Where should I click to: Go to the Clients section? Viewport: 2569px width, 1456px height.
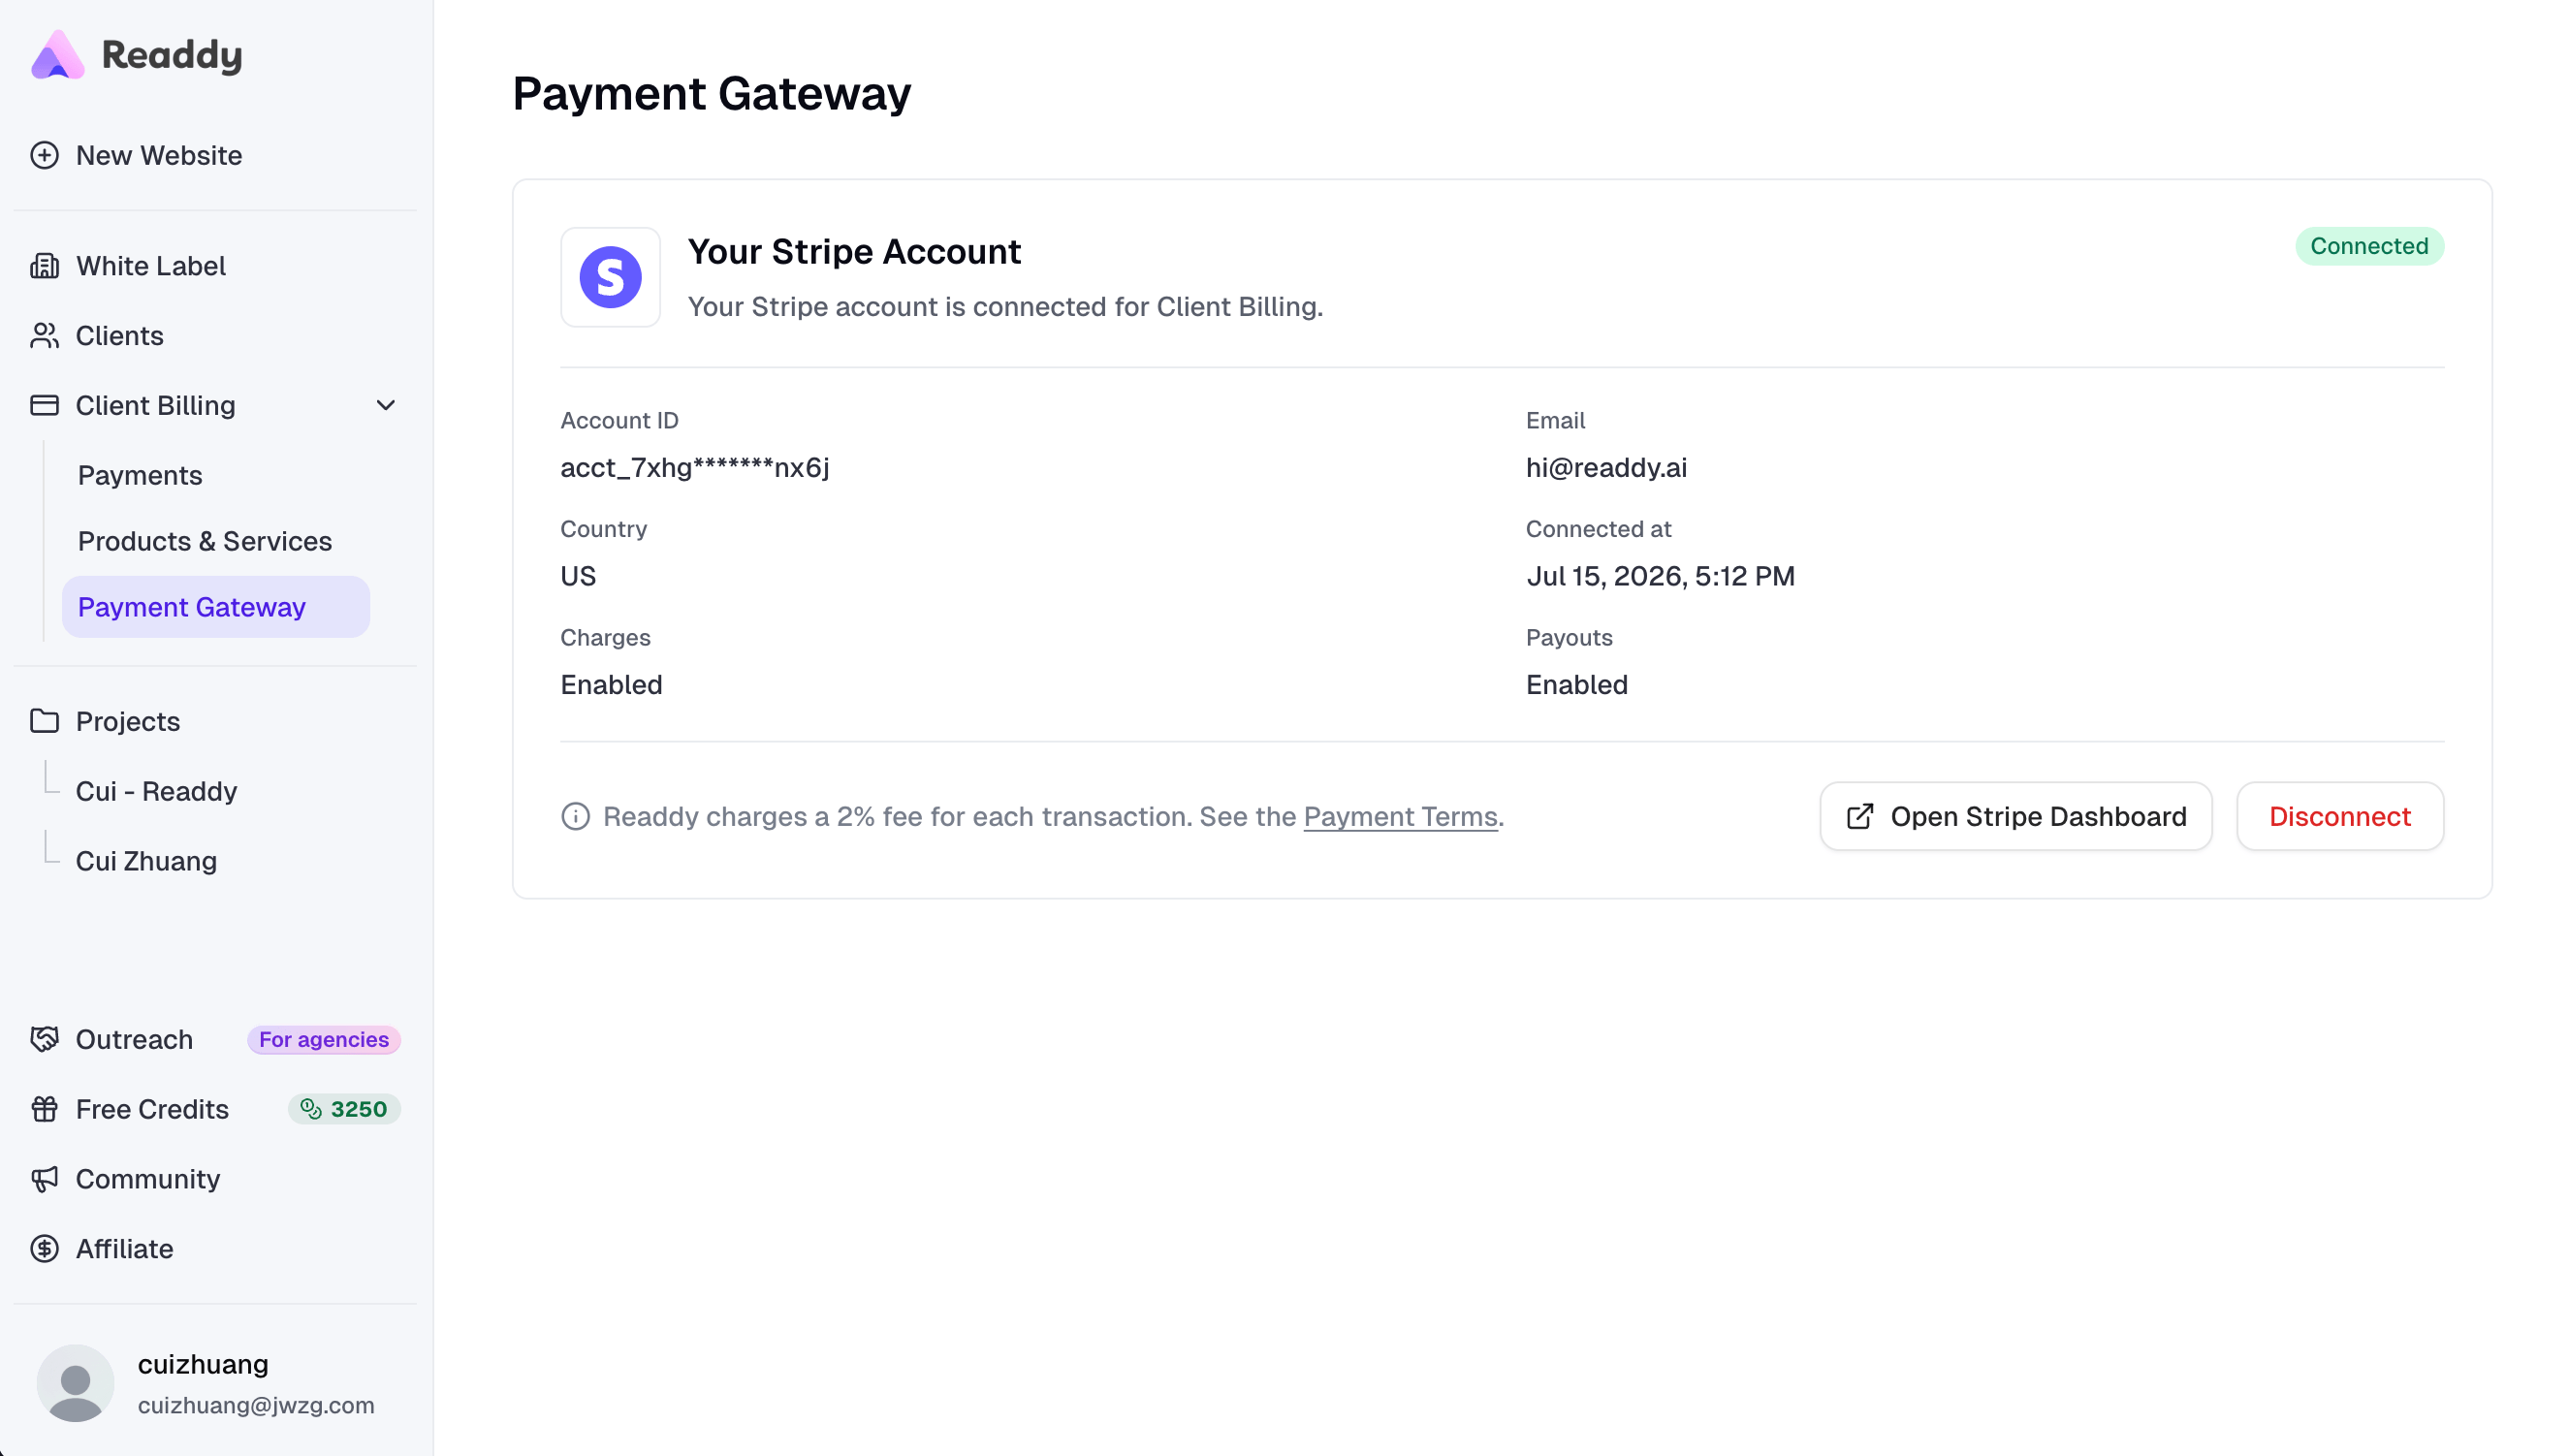coord(215,335)
